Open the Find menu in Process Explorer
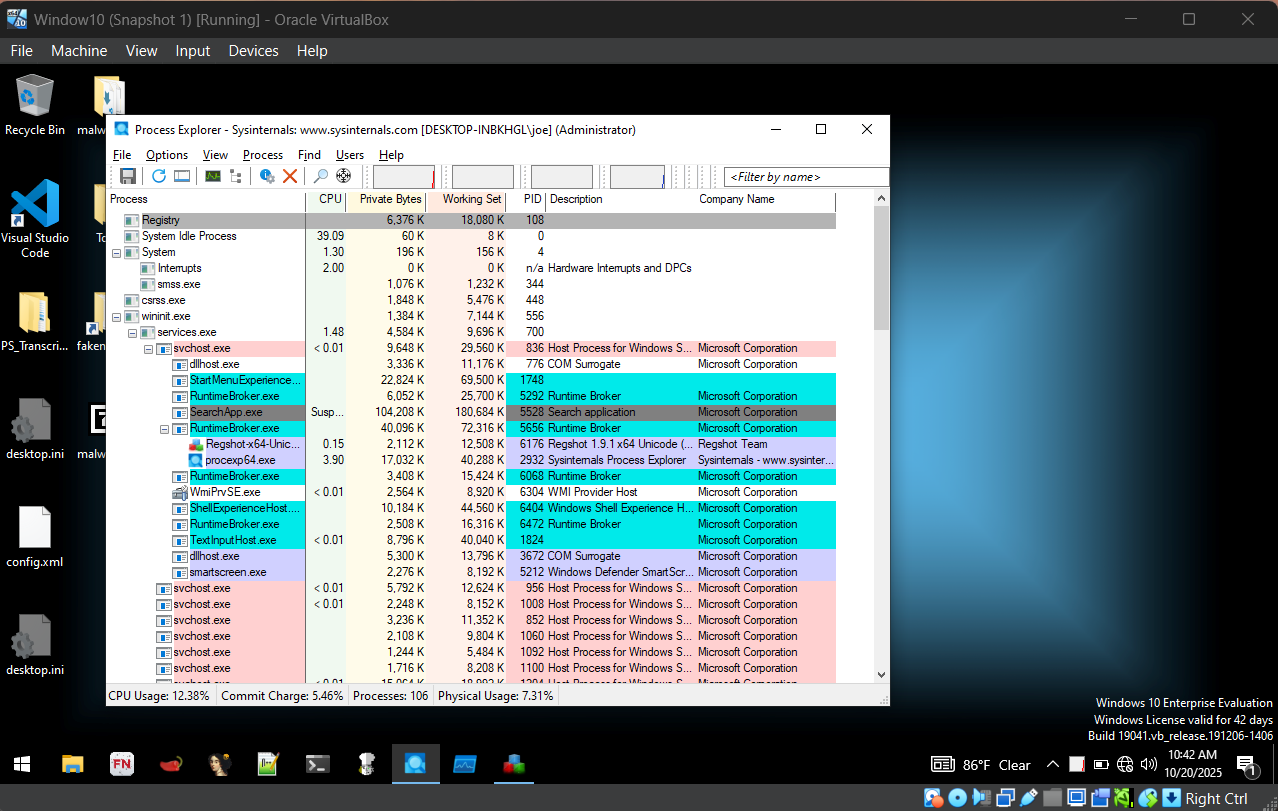This screenshot has width=1278, height=811. 310,155
